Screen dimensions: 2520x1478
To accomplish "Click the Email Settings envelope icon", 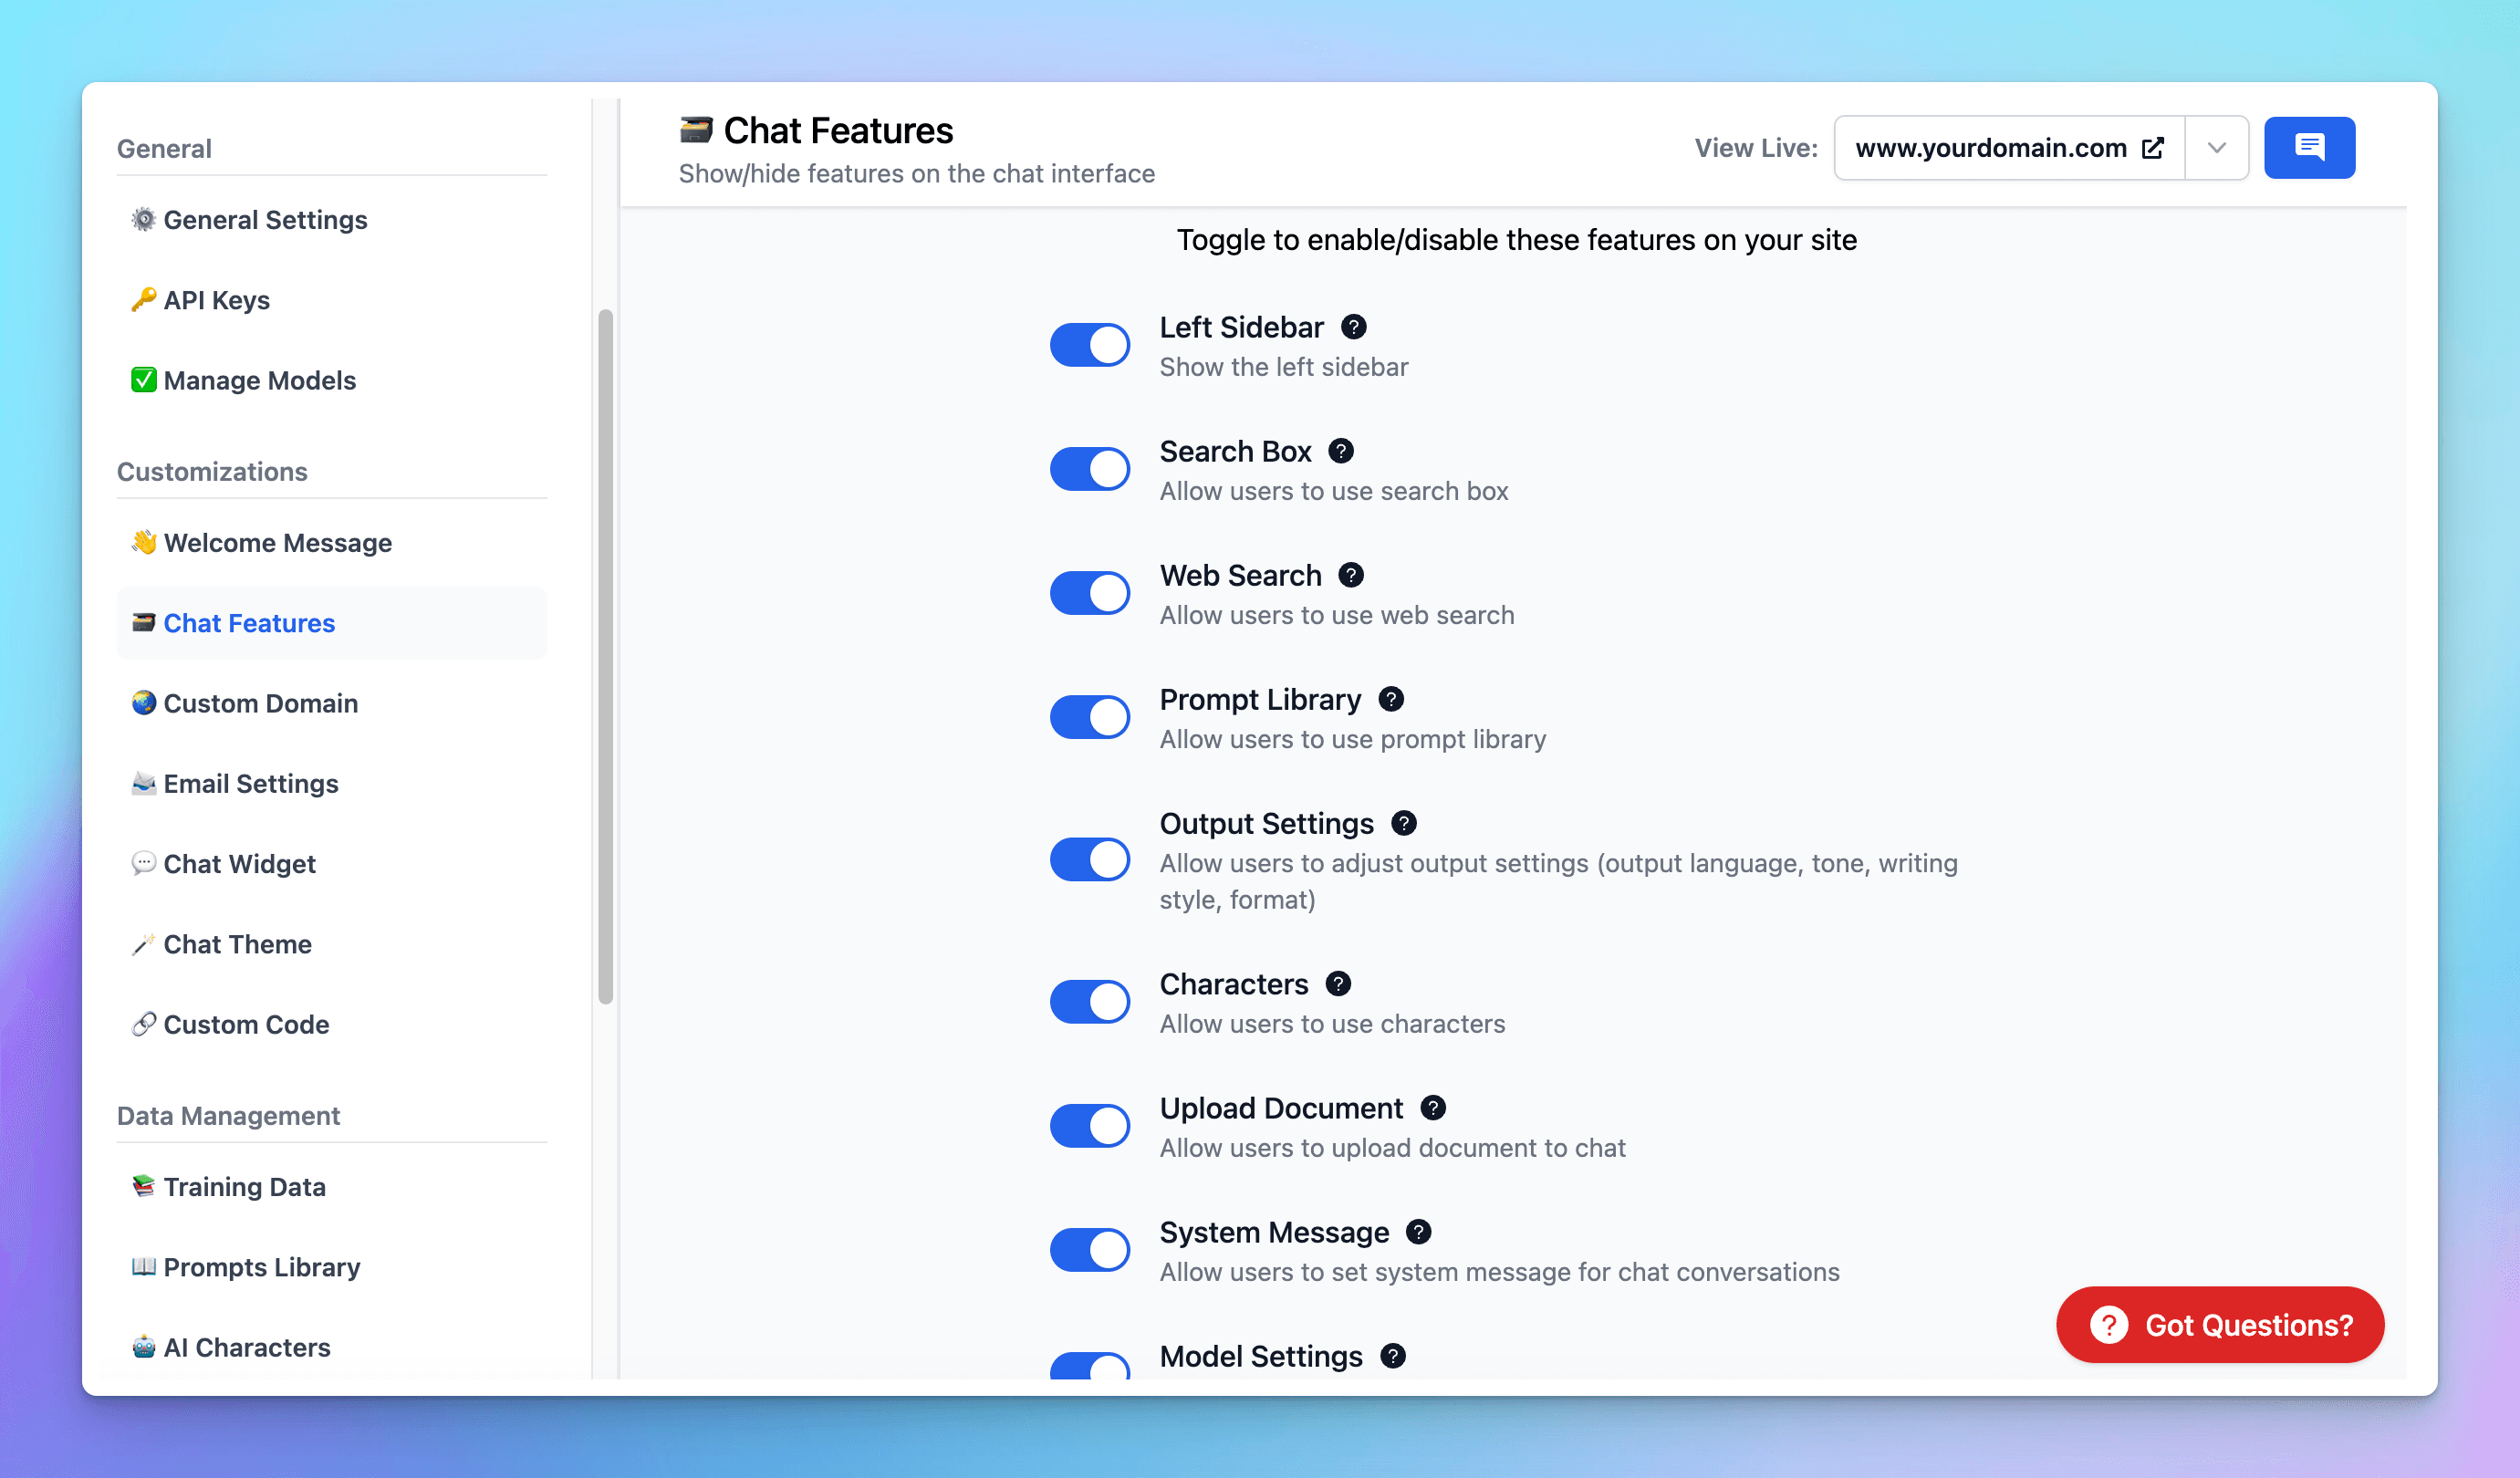I will pyautogui.click(x=143, y=783).
